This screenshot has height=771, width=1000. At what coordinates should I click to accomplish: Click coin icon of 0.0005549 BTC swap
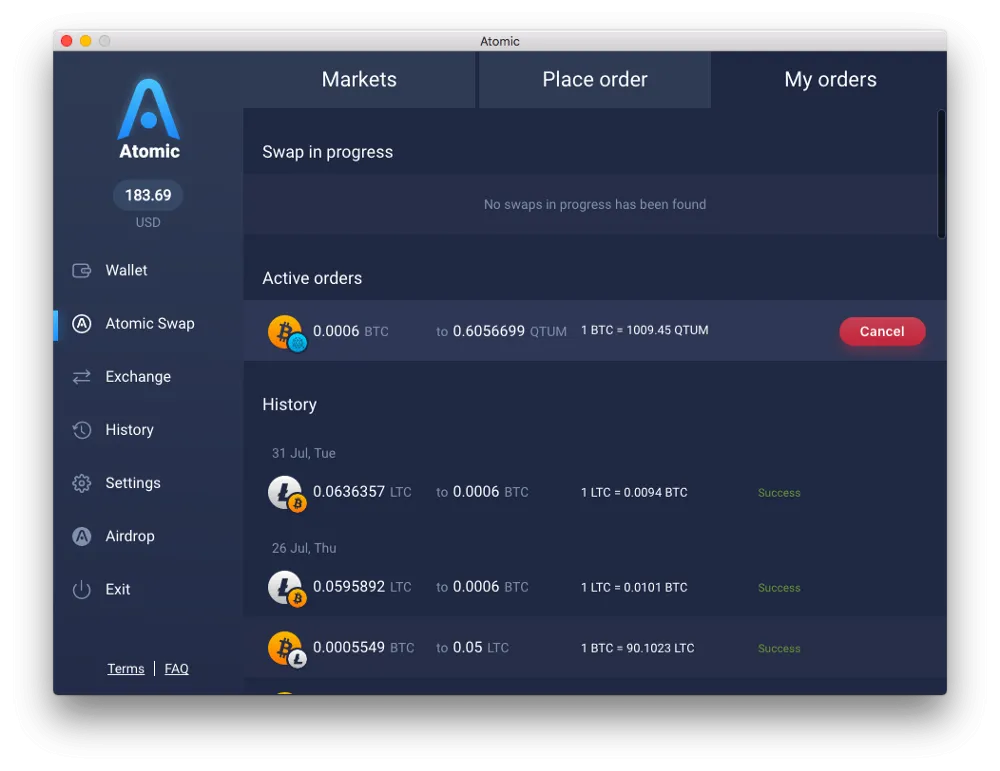tap(287, 649)
